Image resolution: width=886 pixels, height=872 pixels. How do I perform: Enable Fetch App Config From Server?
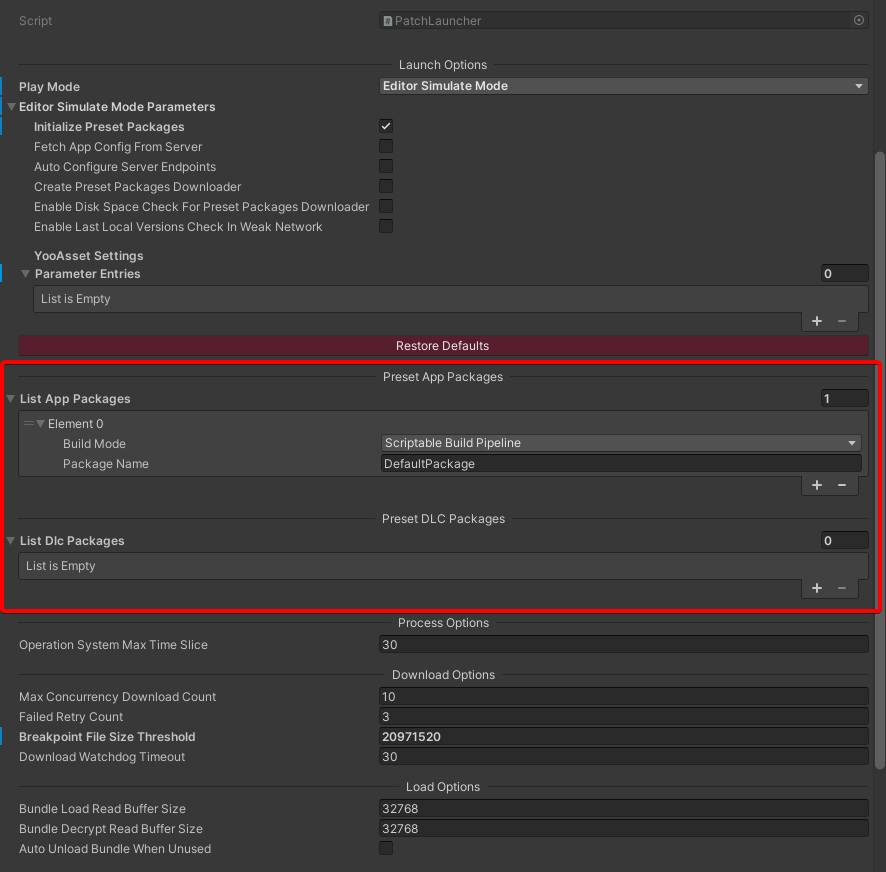click(x=386, y=147)
